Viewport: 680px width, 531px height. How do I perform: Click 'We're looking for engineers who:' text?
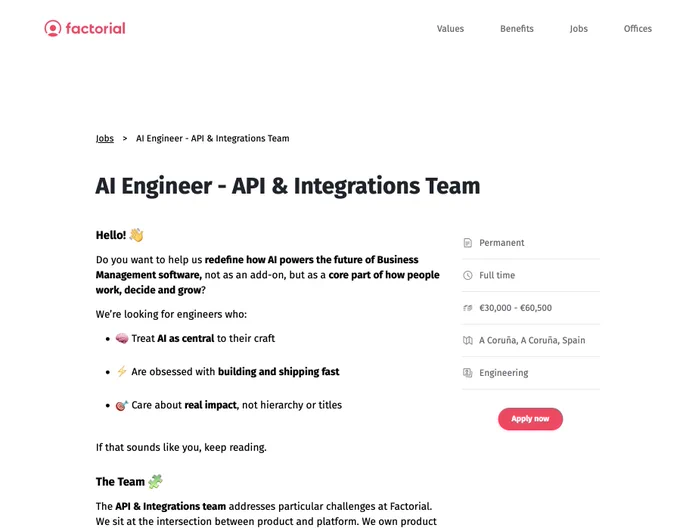(171, 314)
